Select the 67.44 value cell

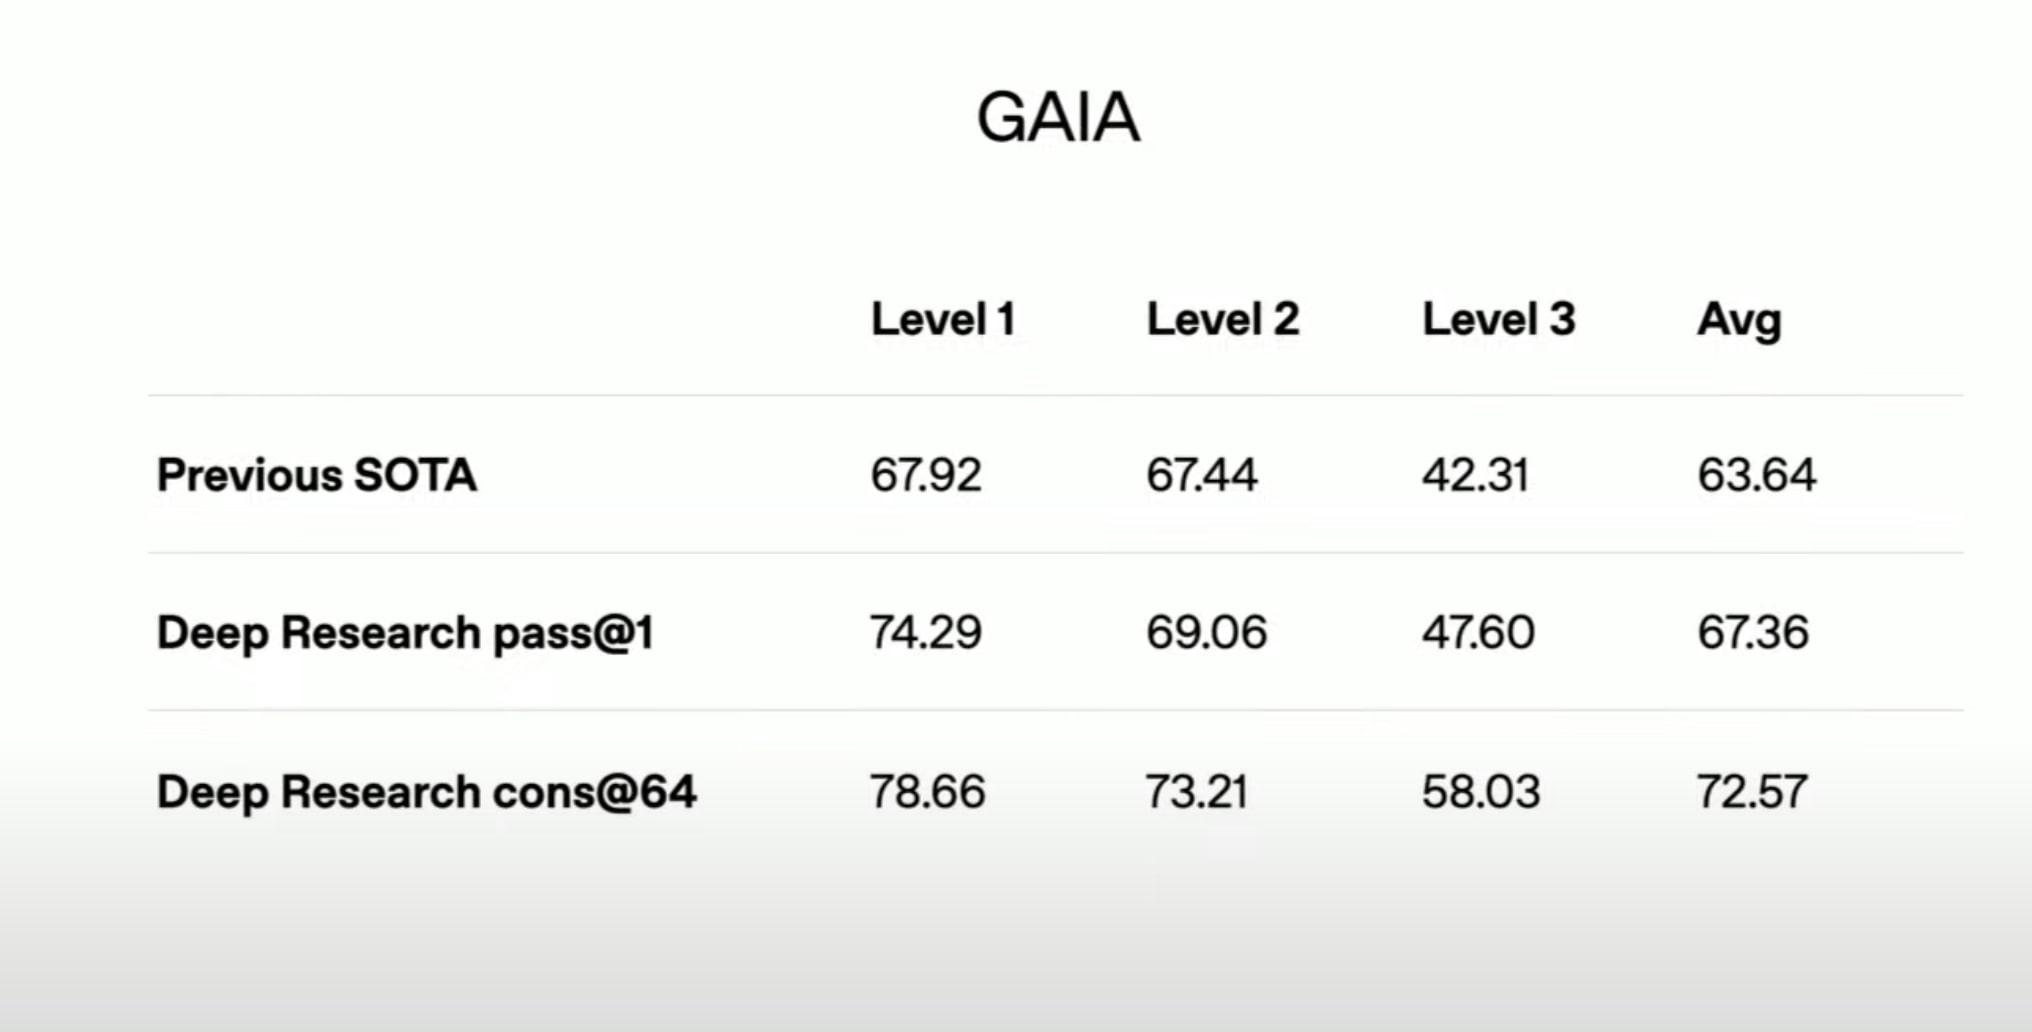point(1201,475)
